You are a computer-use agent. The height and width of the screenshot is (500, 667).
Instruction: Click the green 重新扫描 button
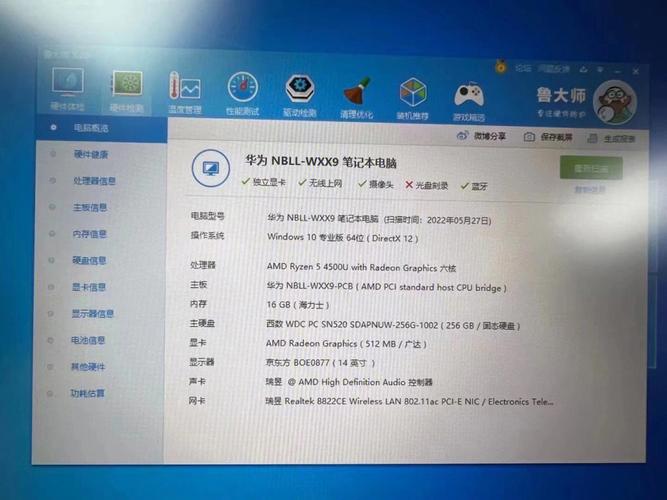(591, 168)
